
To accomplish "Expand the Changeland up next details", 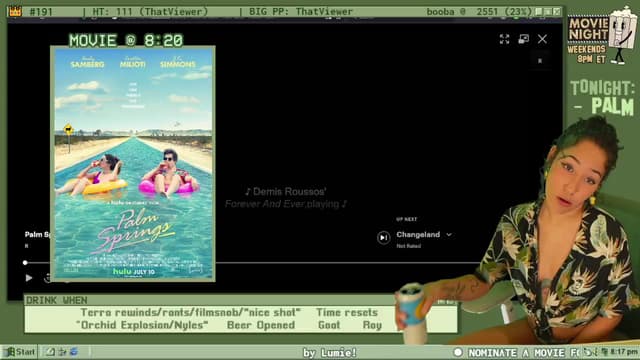I will pos(449,235).
